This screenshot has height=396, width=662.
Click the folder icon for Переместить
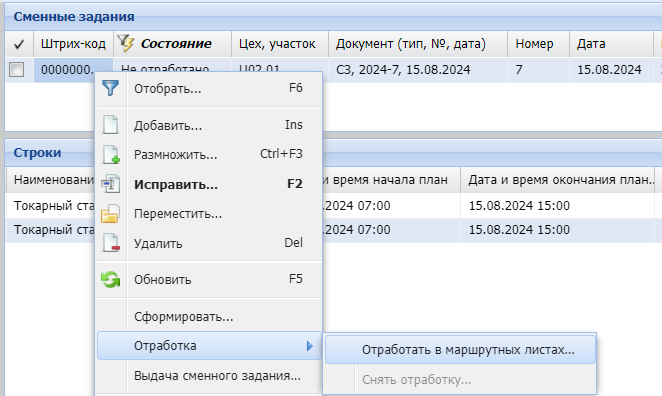(111, 214)
